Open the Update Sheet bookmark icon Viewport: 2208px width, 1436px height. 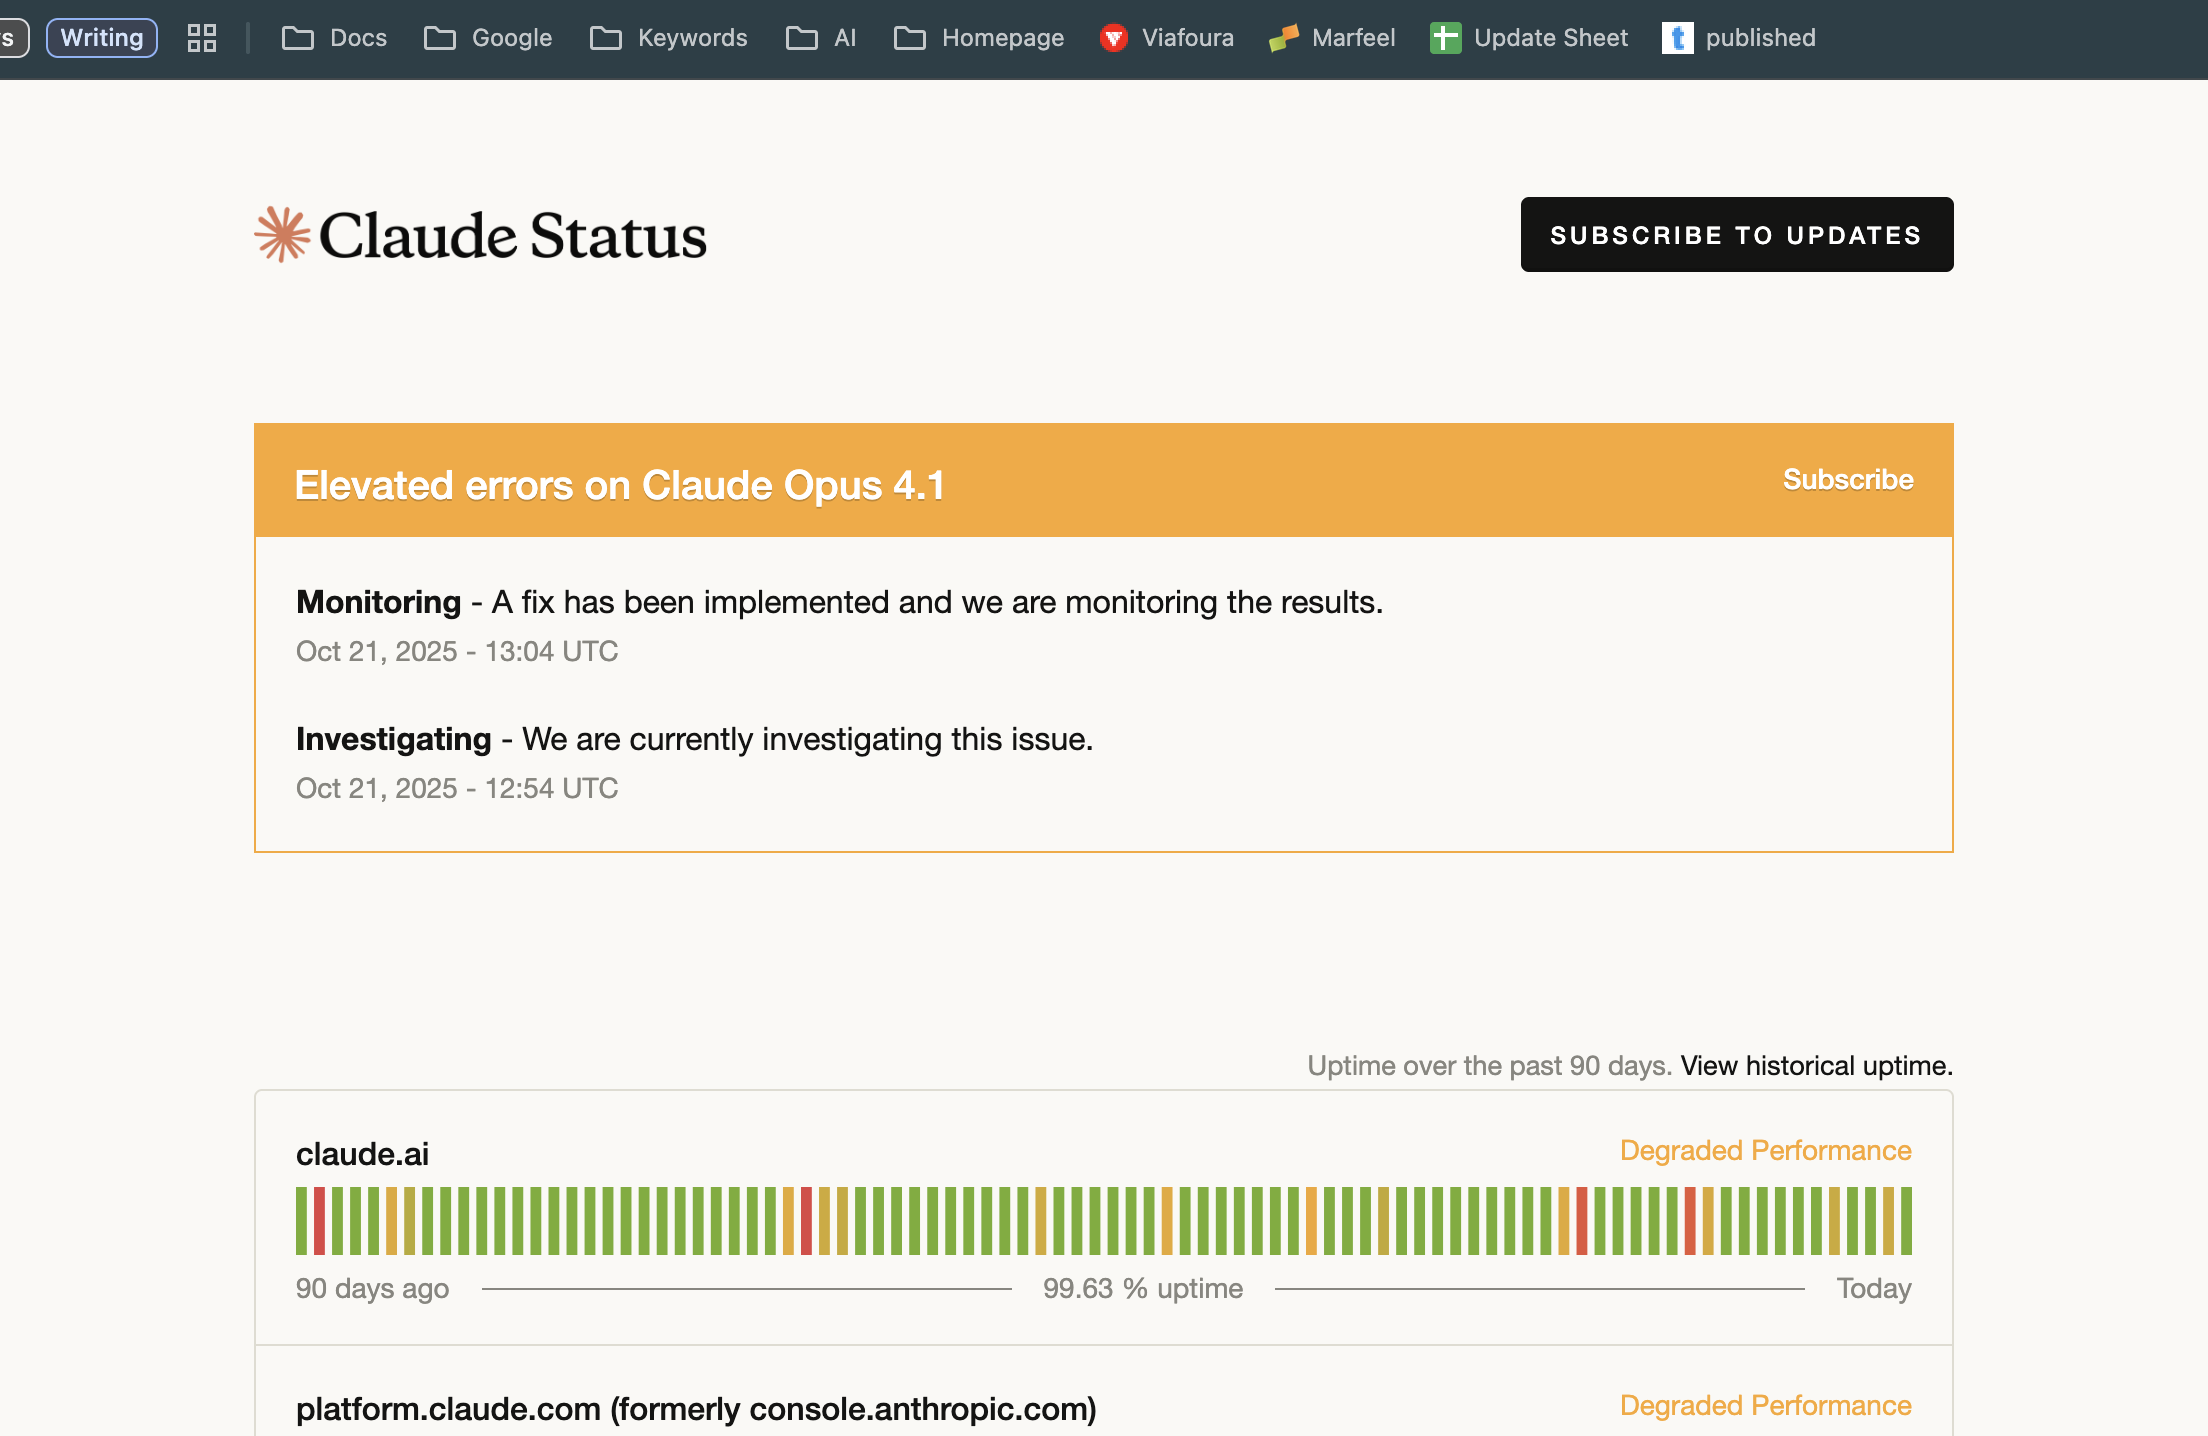coord(1445,38)
